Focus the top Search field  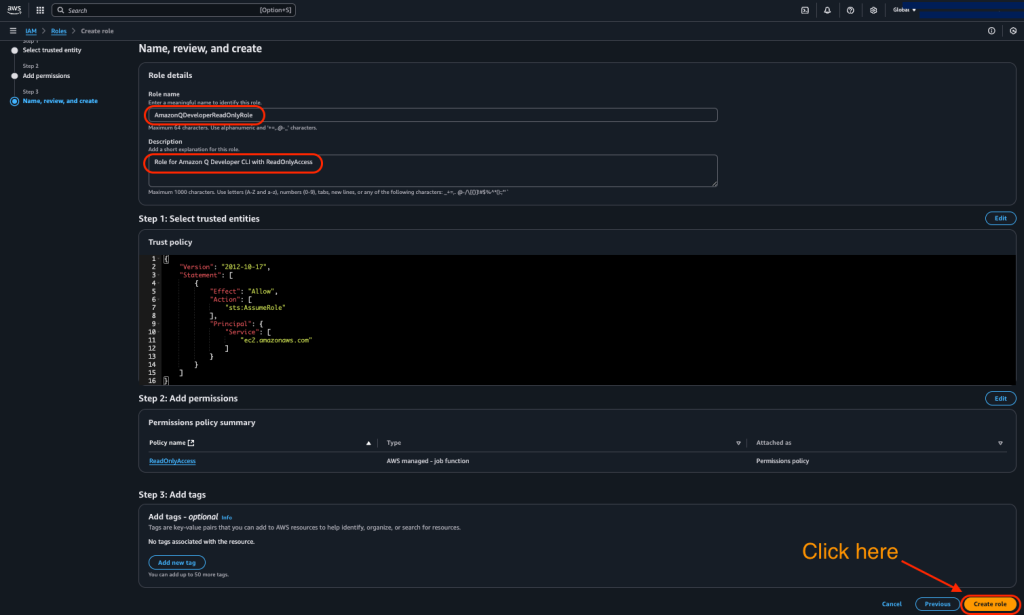[173, 10]
